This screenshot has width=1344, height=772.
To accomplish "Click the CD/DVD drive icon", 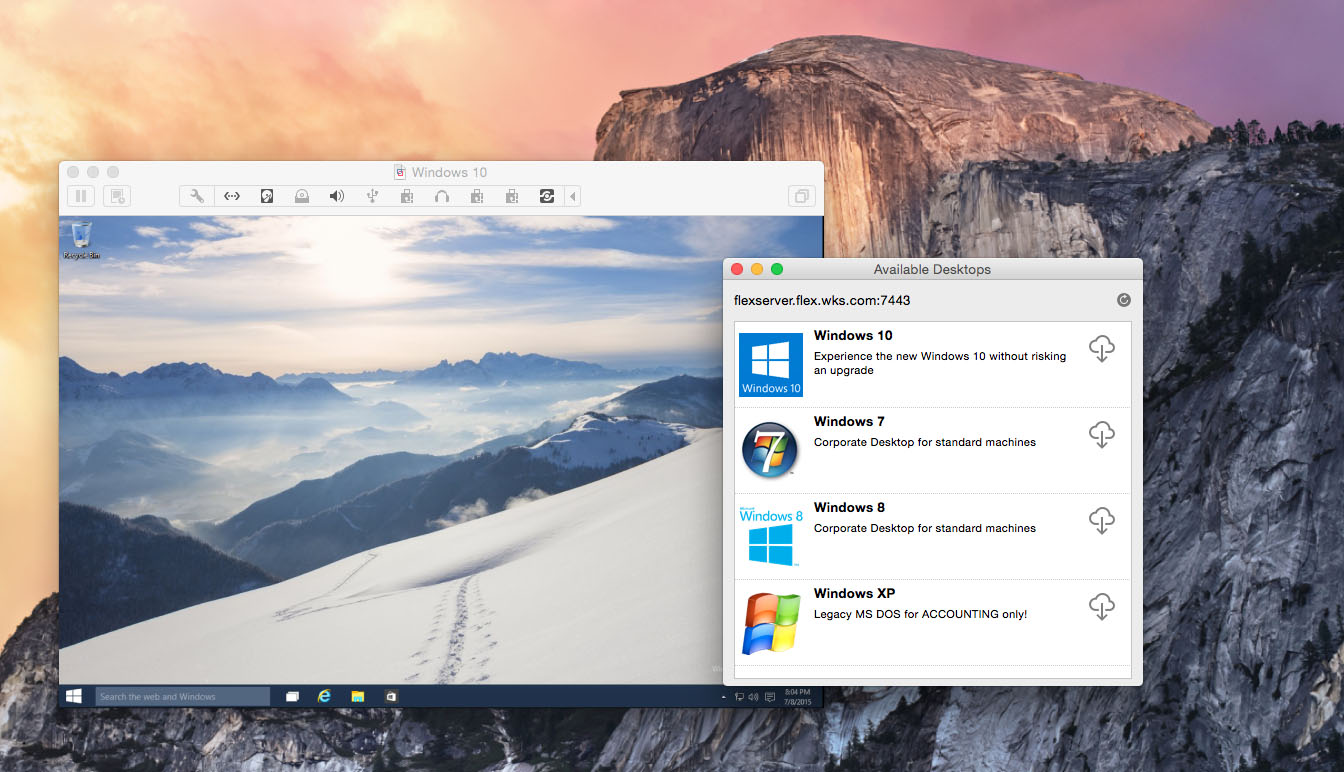I will (x=302, y=196).
